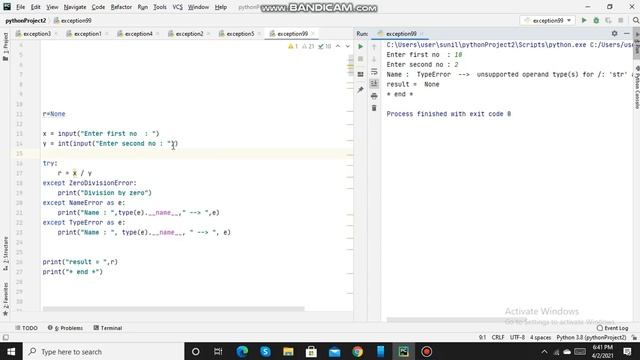The image size is (640, 360).
Task: Open the TODO tool window
Action: [x=27, y=328]
